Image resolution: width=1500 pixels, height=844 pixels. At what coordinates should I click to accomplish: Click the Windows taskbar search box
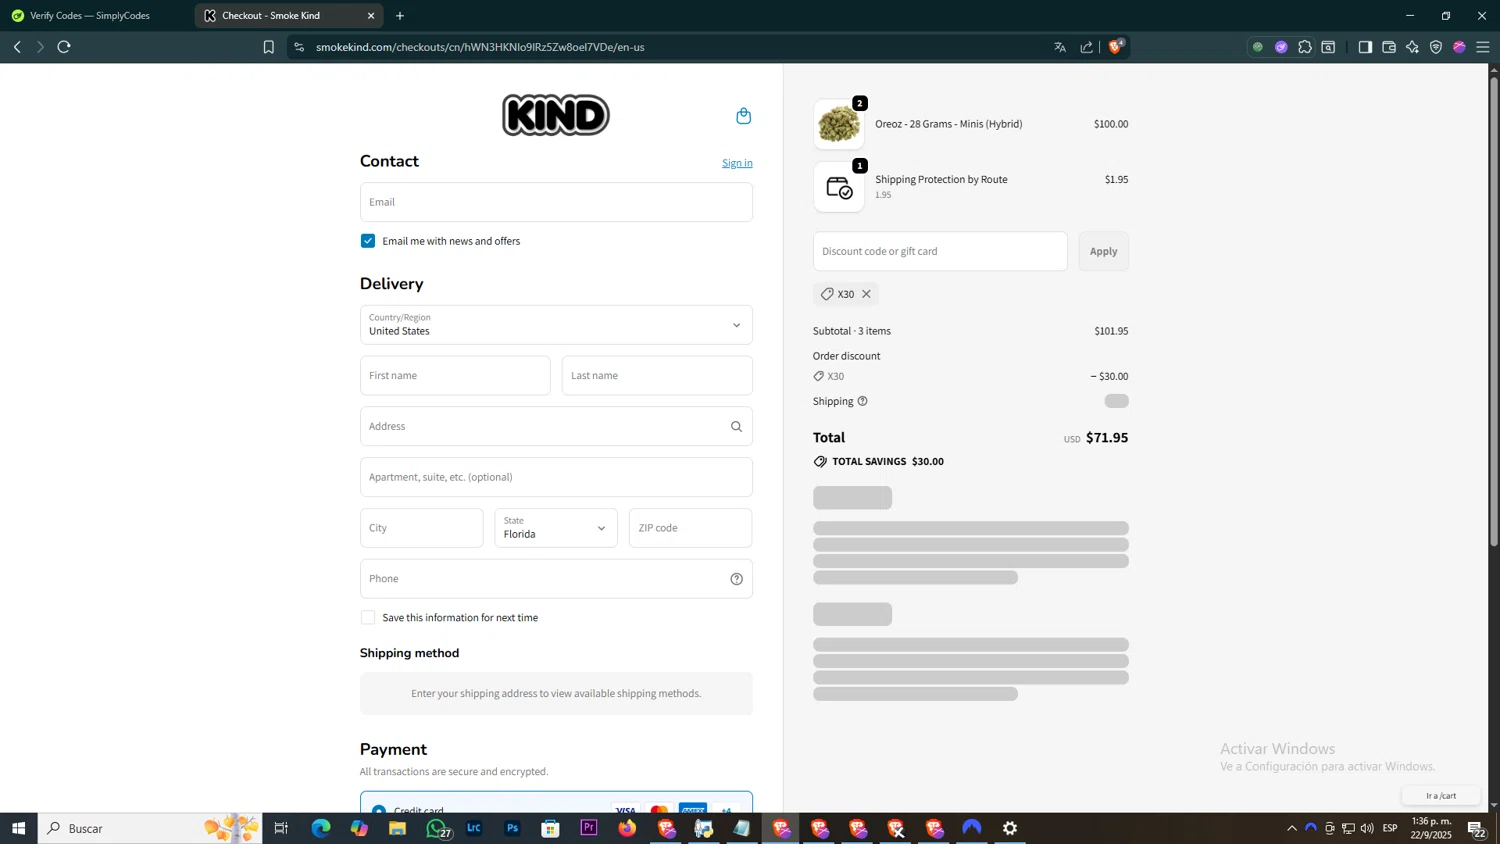[150, 828]
